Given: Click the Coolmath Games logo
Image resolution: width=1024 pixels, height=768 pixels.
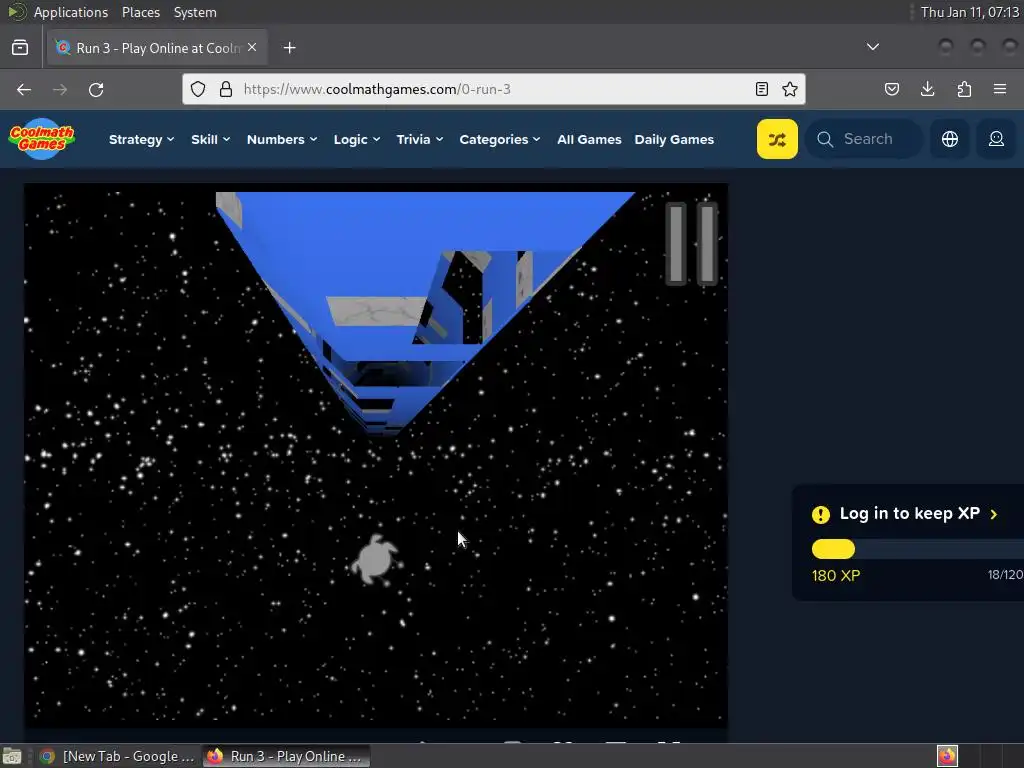Looking at the screenshot, I should (42, 138).
